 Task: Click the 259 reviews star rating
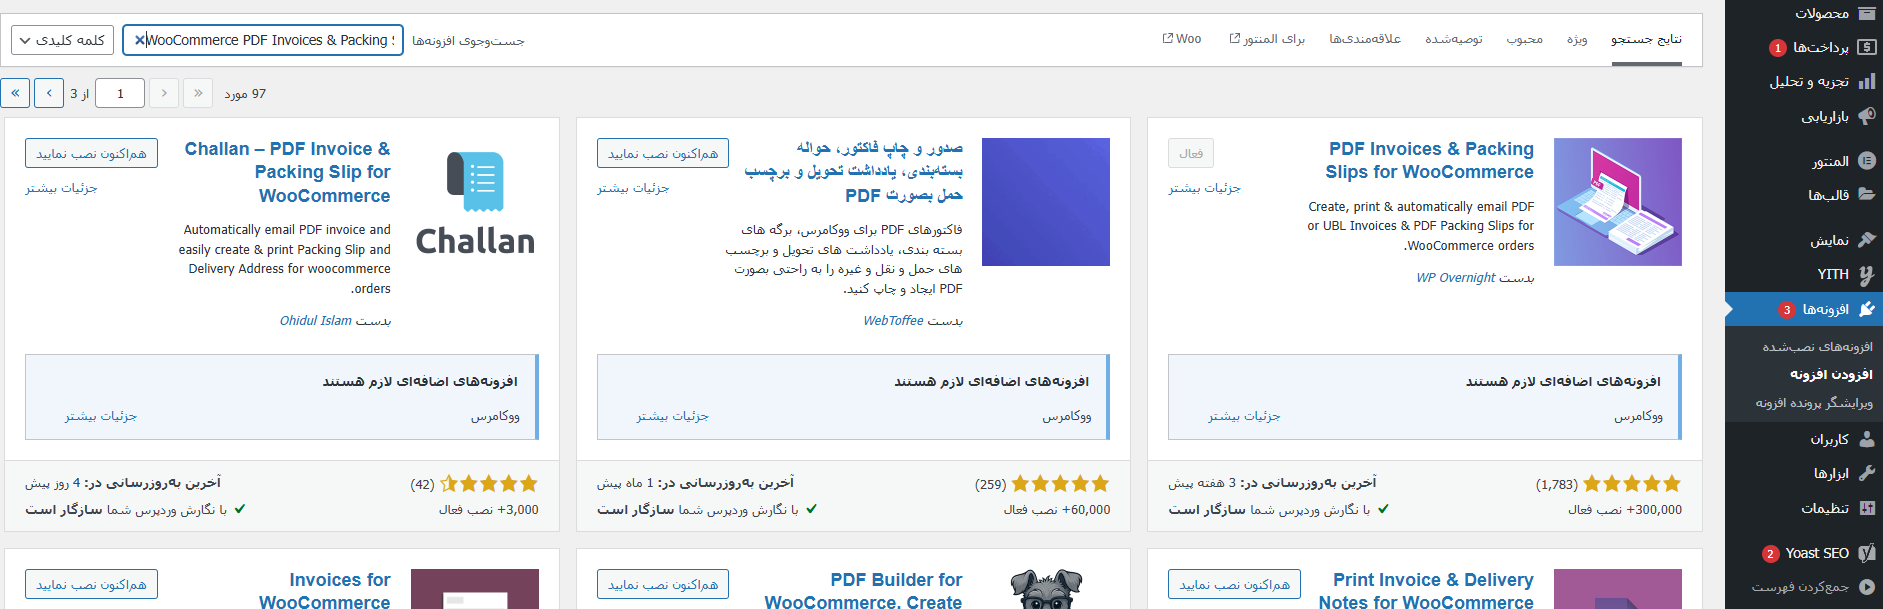point(1060,484)
